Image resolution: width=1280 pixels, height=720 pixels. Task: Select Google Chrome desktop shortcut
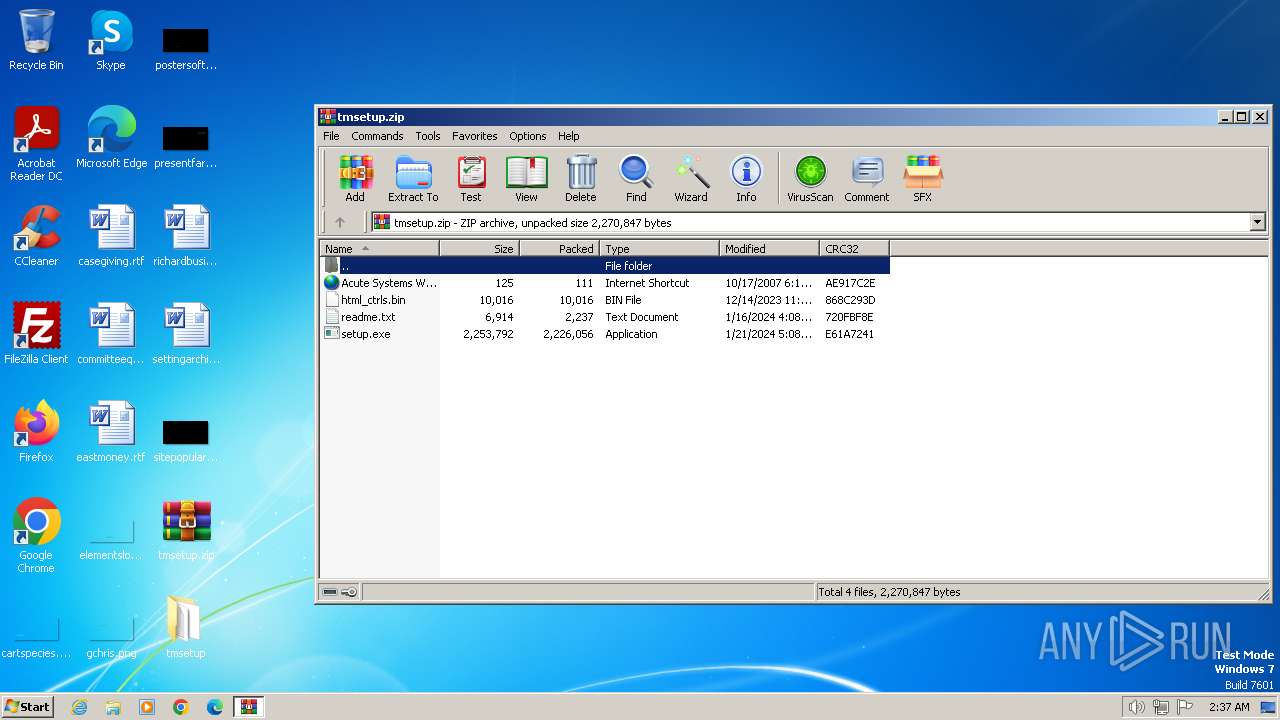[x=36, y=536]
